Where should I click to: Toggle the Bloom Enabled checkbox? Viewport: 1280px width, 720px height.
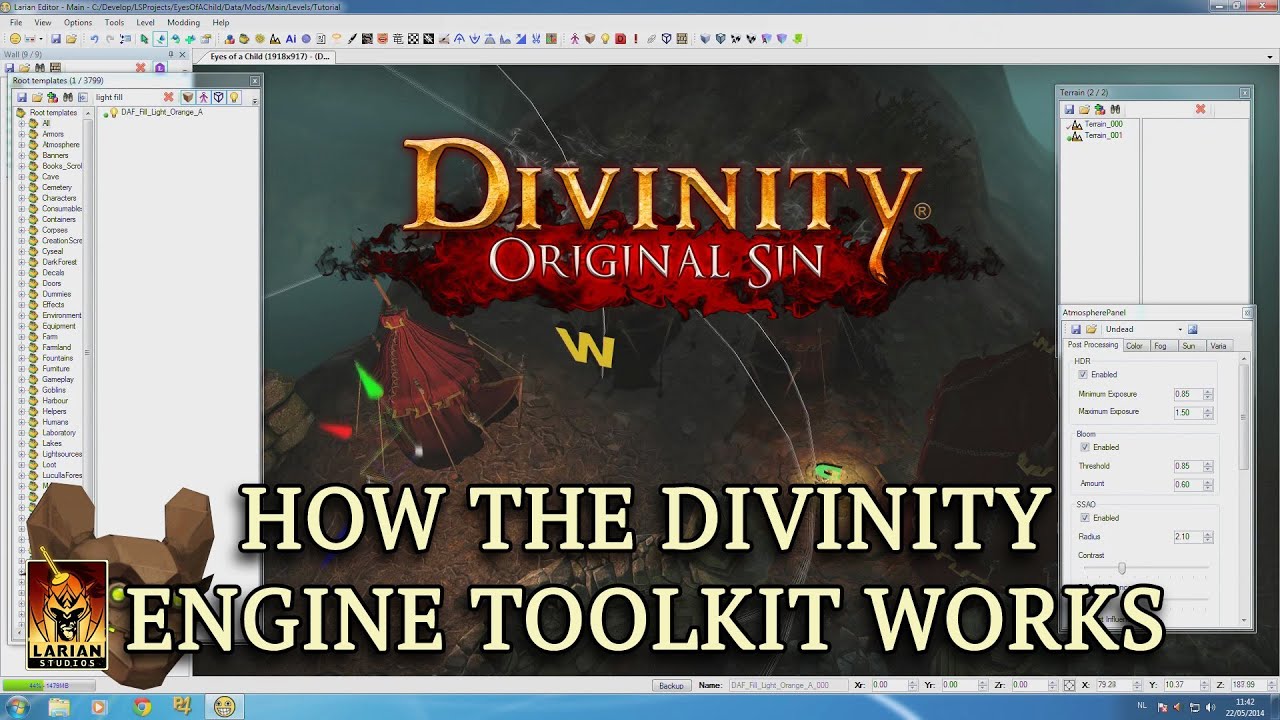(x=1085, y=447)
